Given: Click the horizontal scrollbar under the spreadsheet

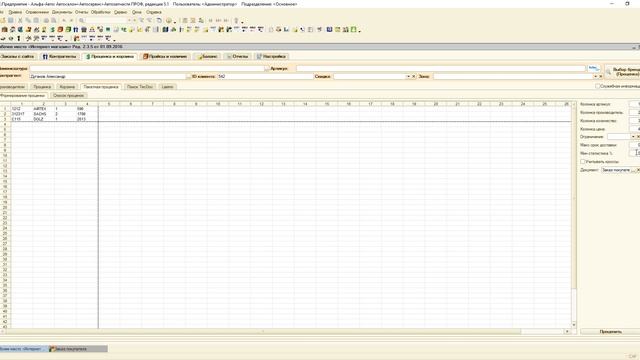Looking at the screenshot, I should pos(263,331).
